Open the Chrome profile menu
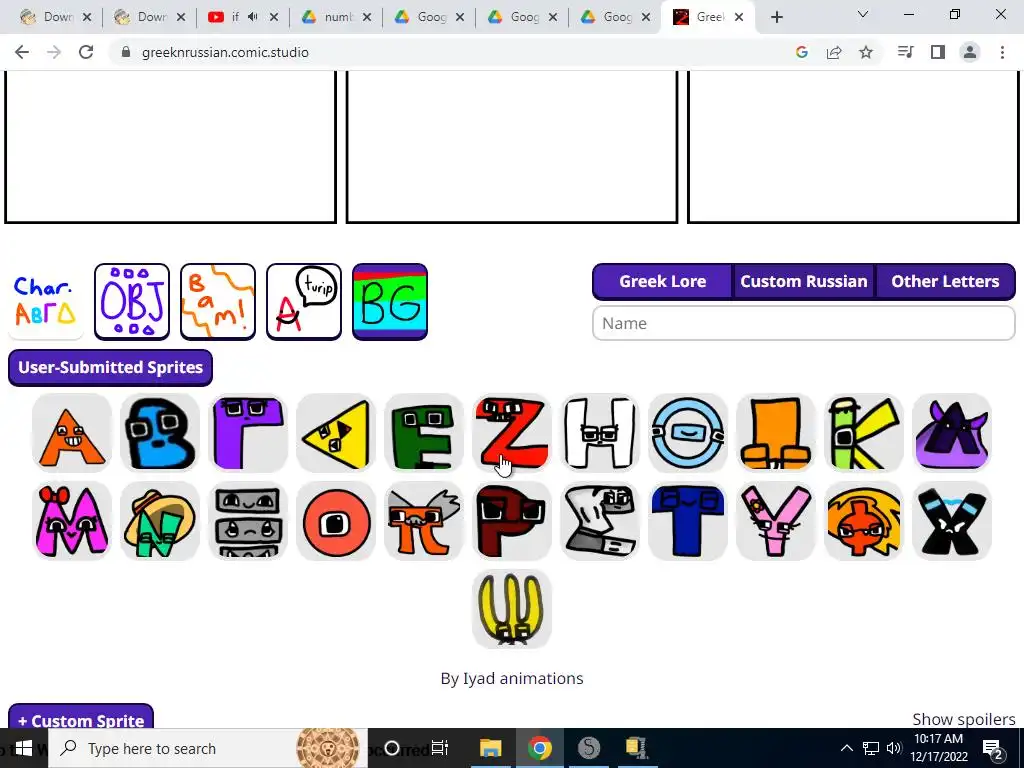Image resolution: width=1024 pixels, height=768 pixels. tap(970, 52)
